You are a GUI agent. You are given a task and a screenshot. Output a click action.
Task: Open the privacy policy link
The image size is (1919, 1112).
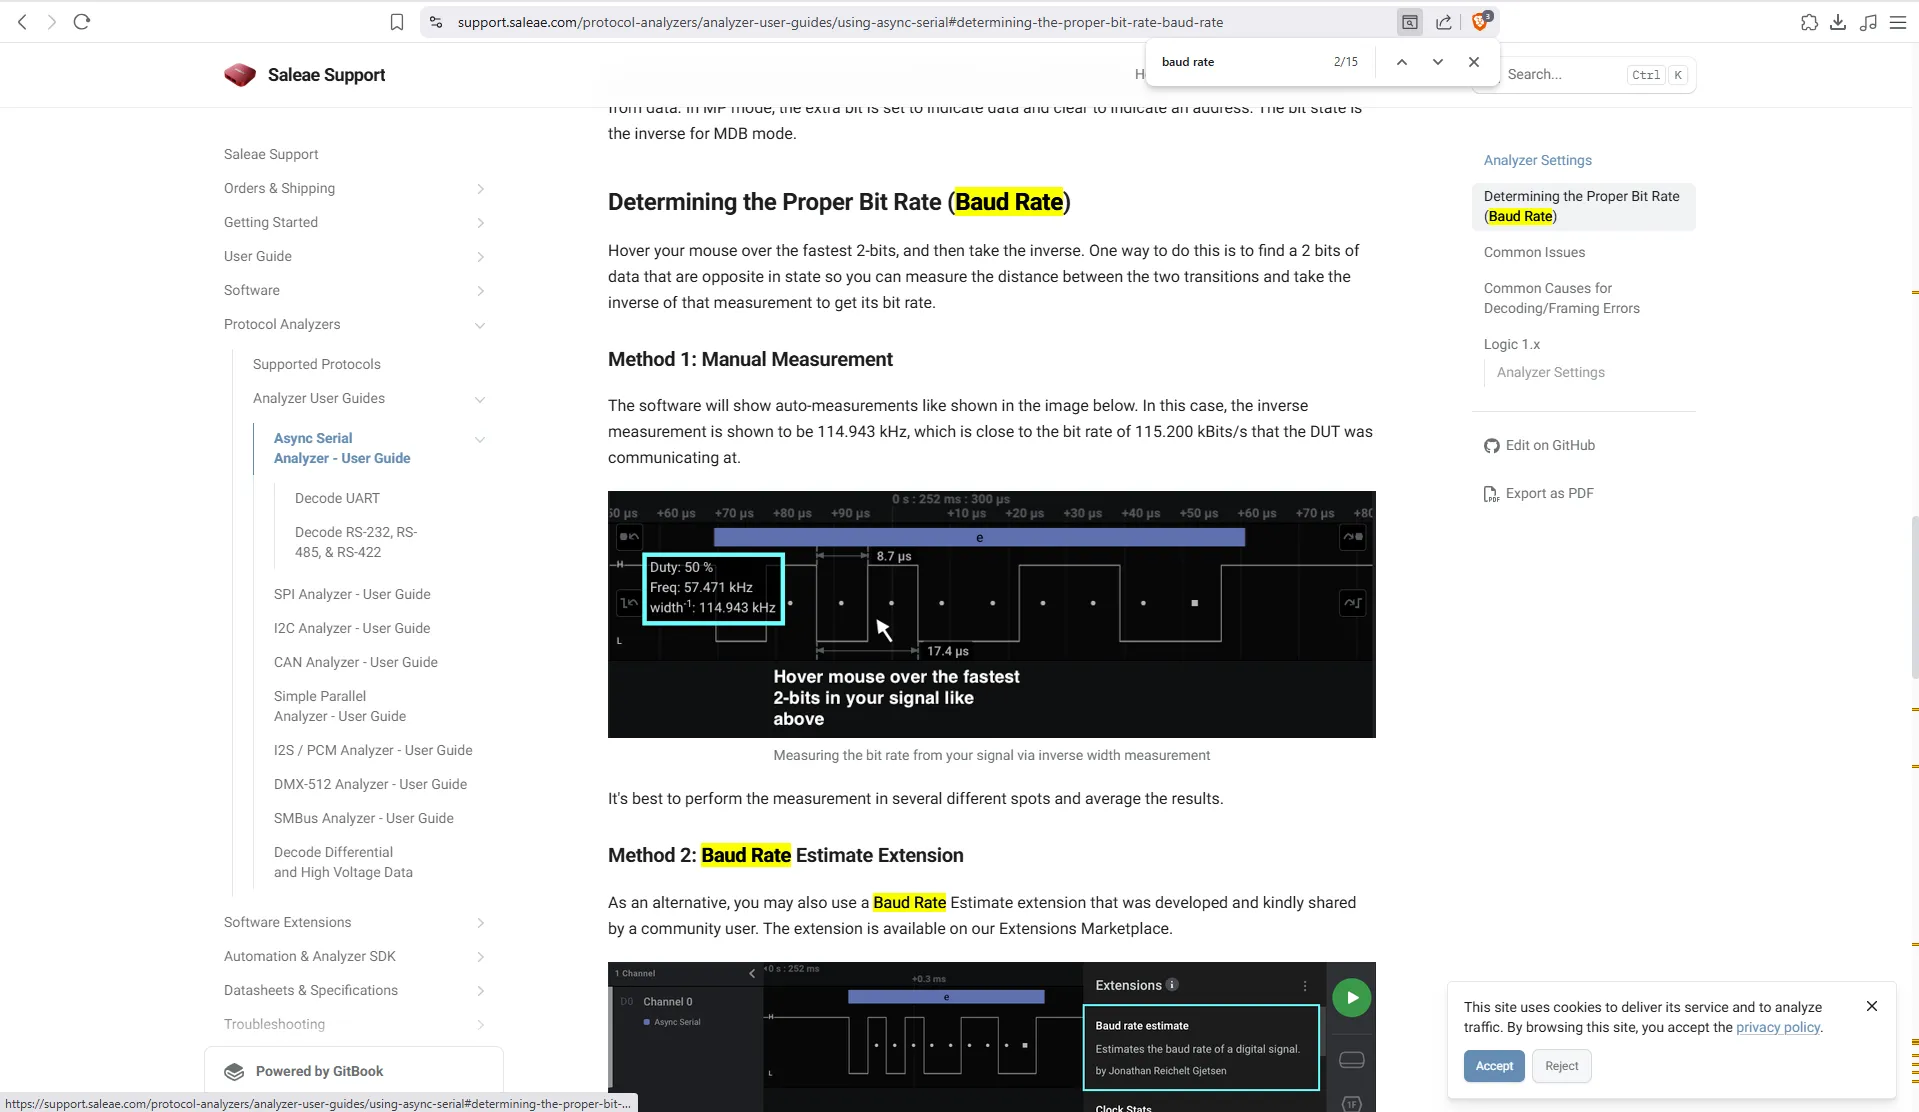point(1777,1027)
